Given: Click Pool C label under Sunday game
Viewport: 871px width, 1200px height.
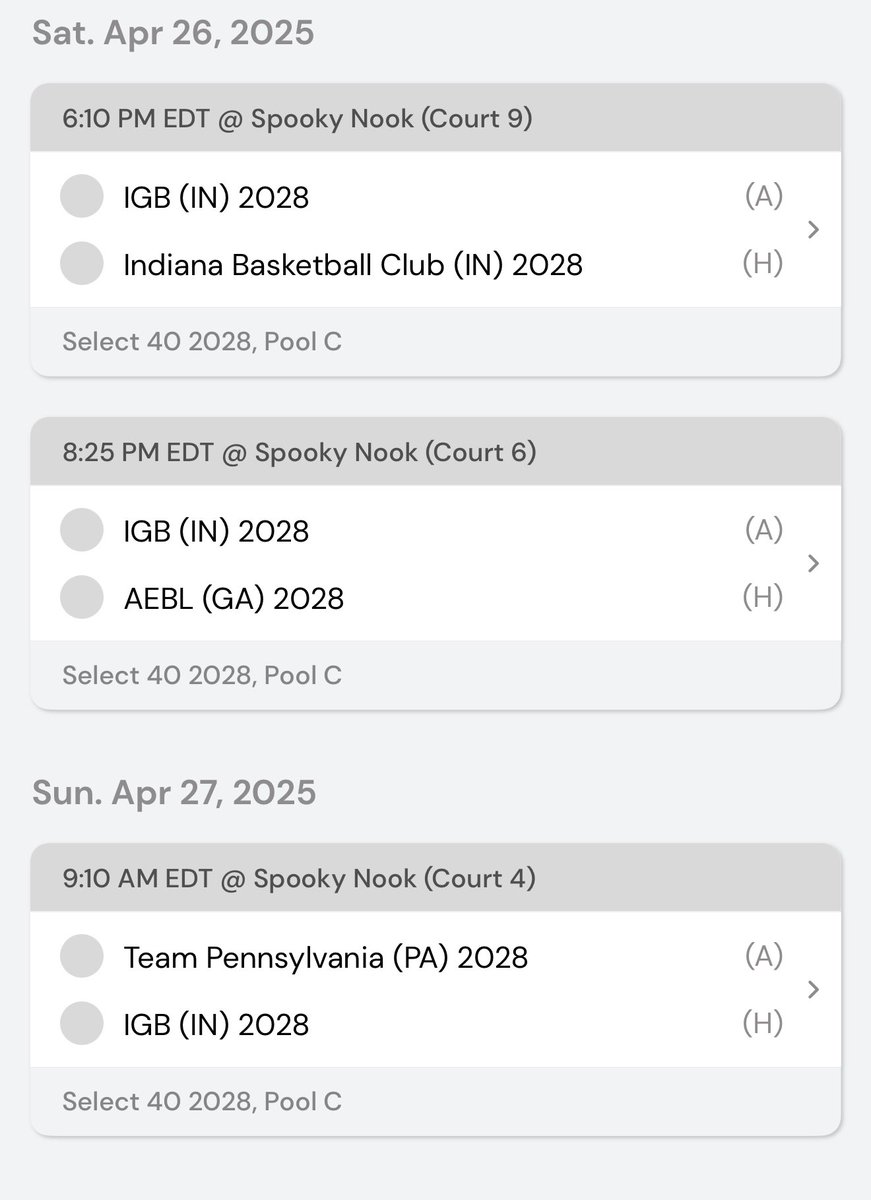Looking at the screenshot, I should (202, 1102).
